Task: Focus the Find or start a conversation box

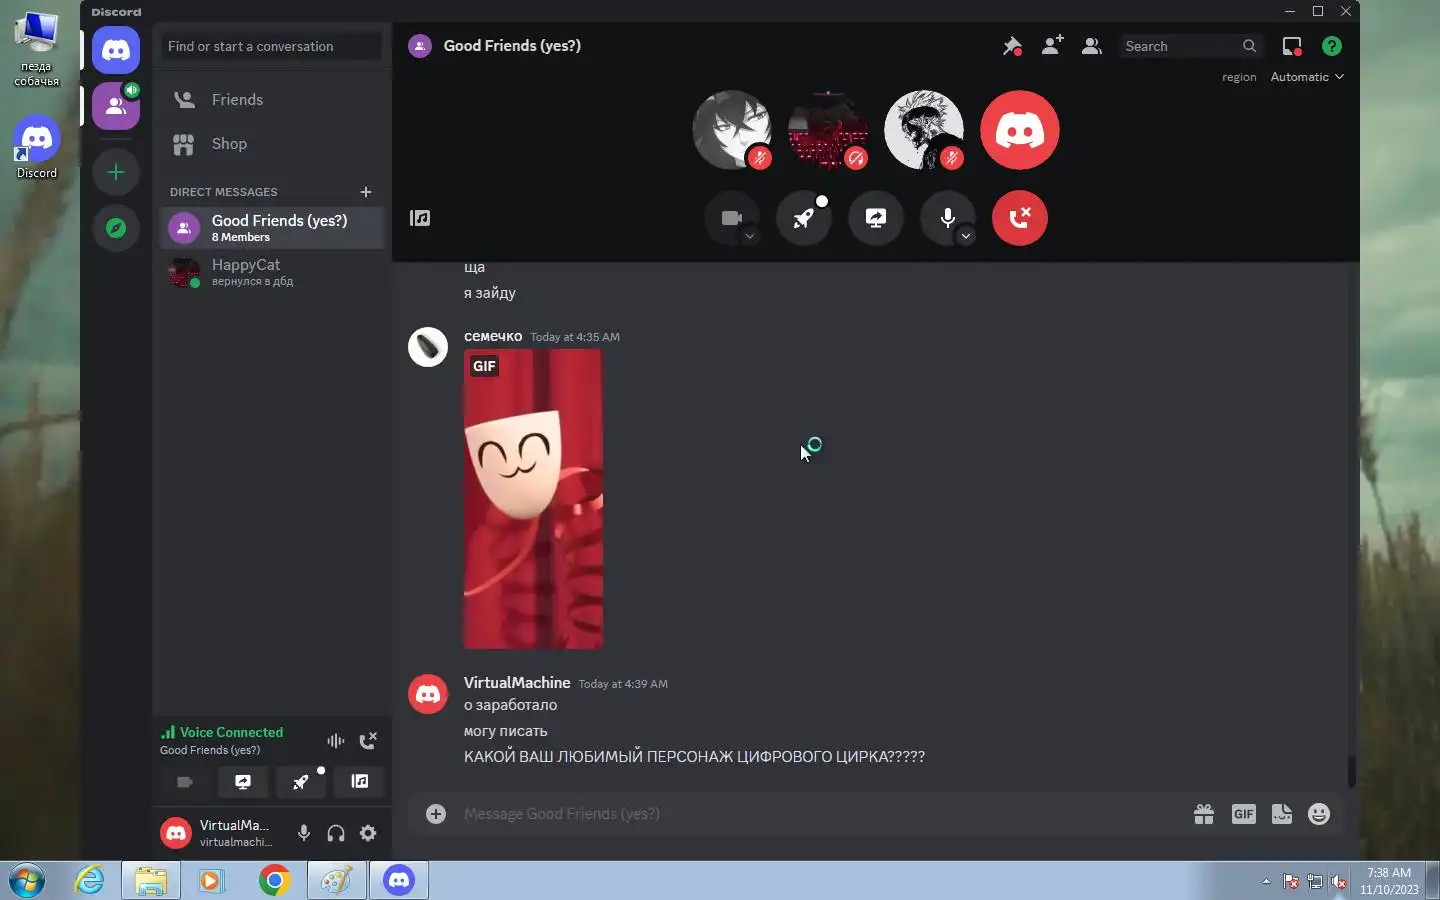Action: coord(272,46)
